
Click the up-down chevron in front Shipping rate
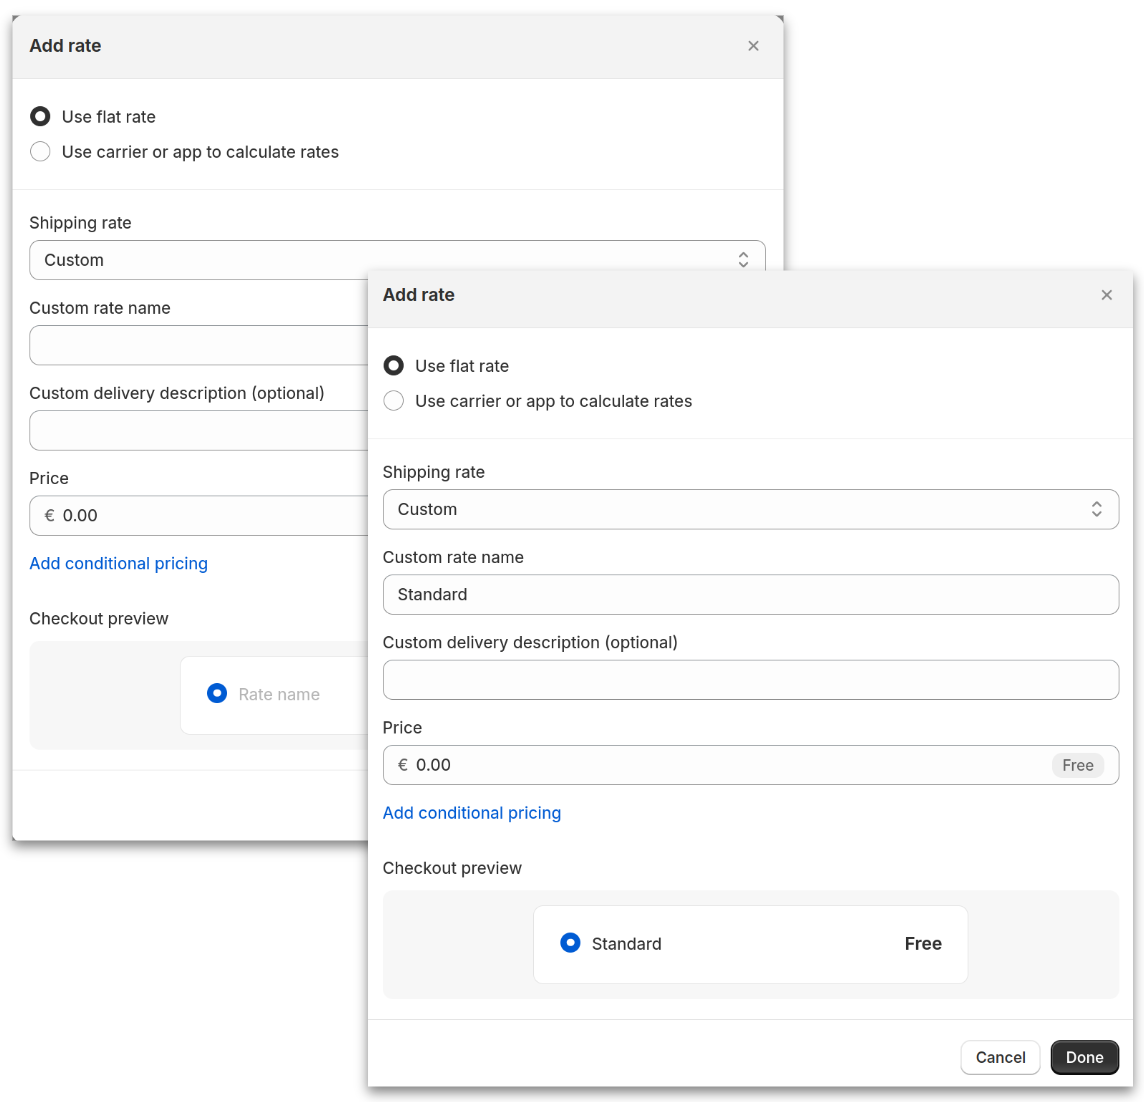[1096, 509]
